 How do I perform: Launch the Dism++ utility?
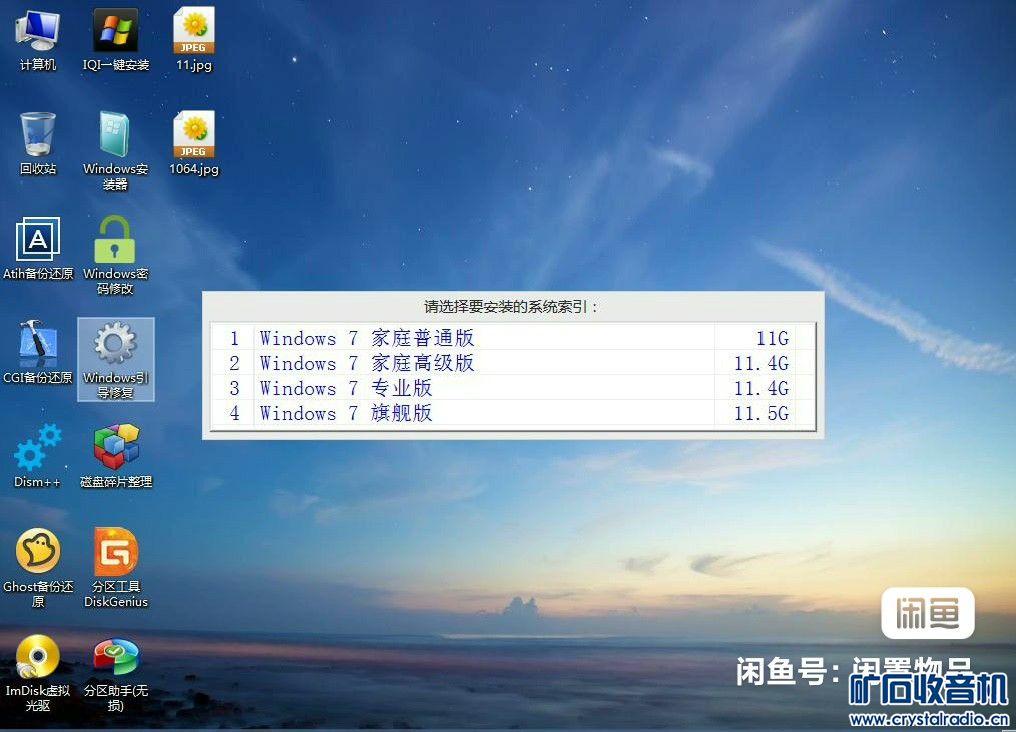(x=38, y=456)
